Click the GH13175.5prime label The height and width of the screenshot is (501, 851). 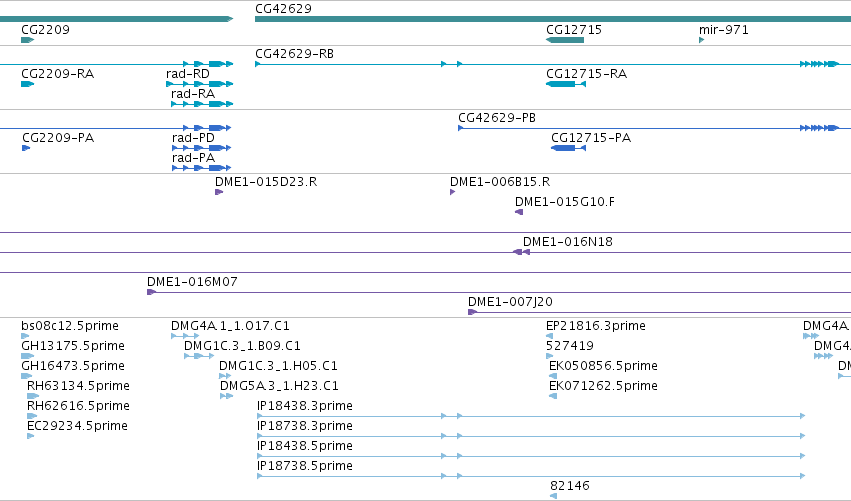click(x=73, y=346)
